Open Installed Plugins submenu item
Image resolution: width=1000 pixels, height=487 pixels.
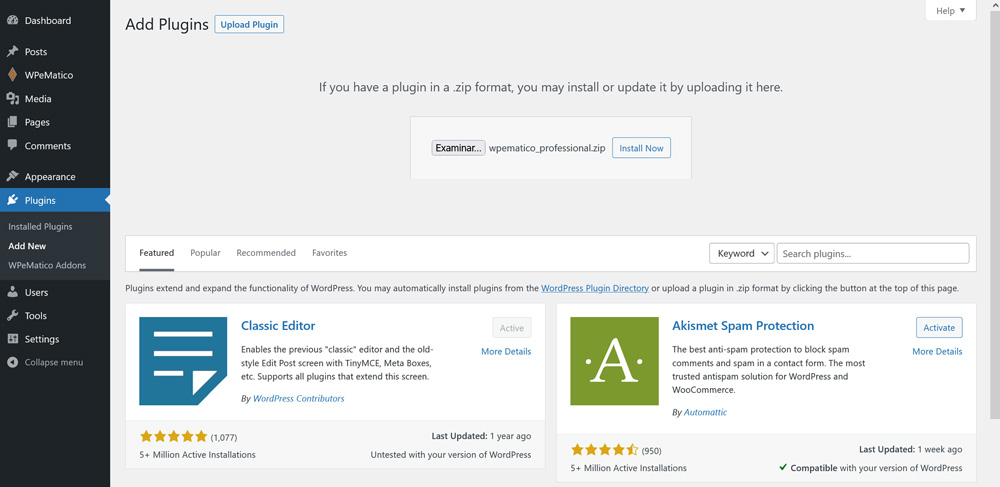point(40,226)
